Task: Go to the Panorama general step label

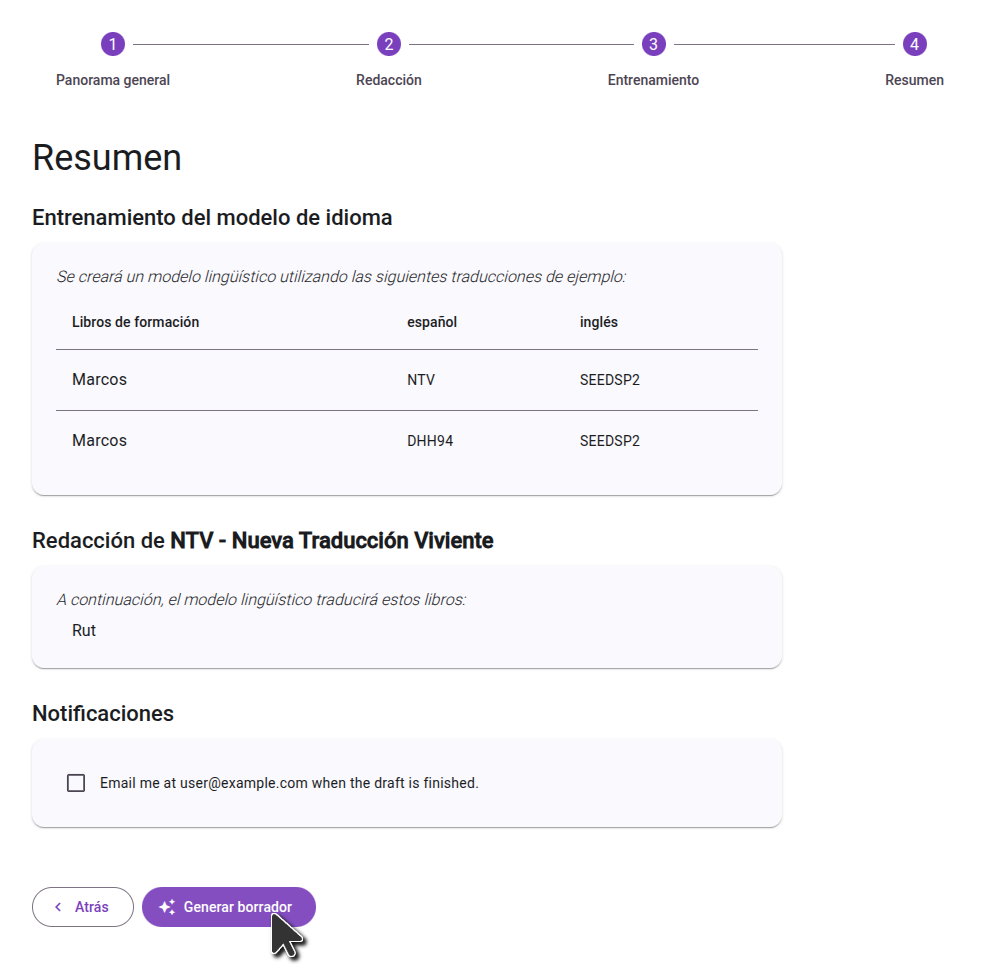Action: point(113,80)
